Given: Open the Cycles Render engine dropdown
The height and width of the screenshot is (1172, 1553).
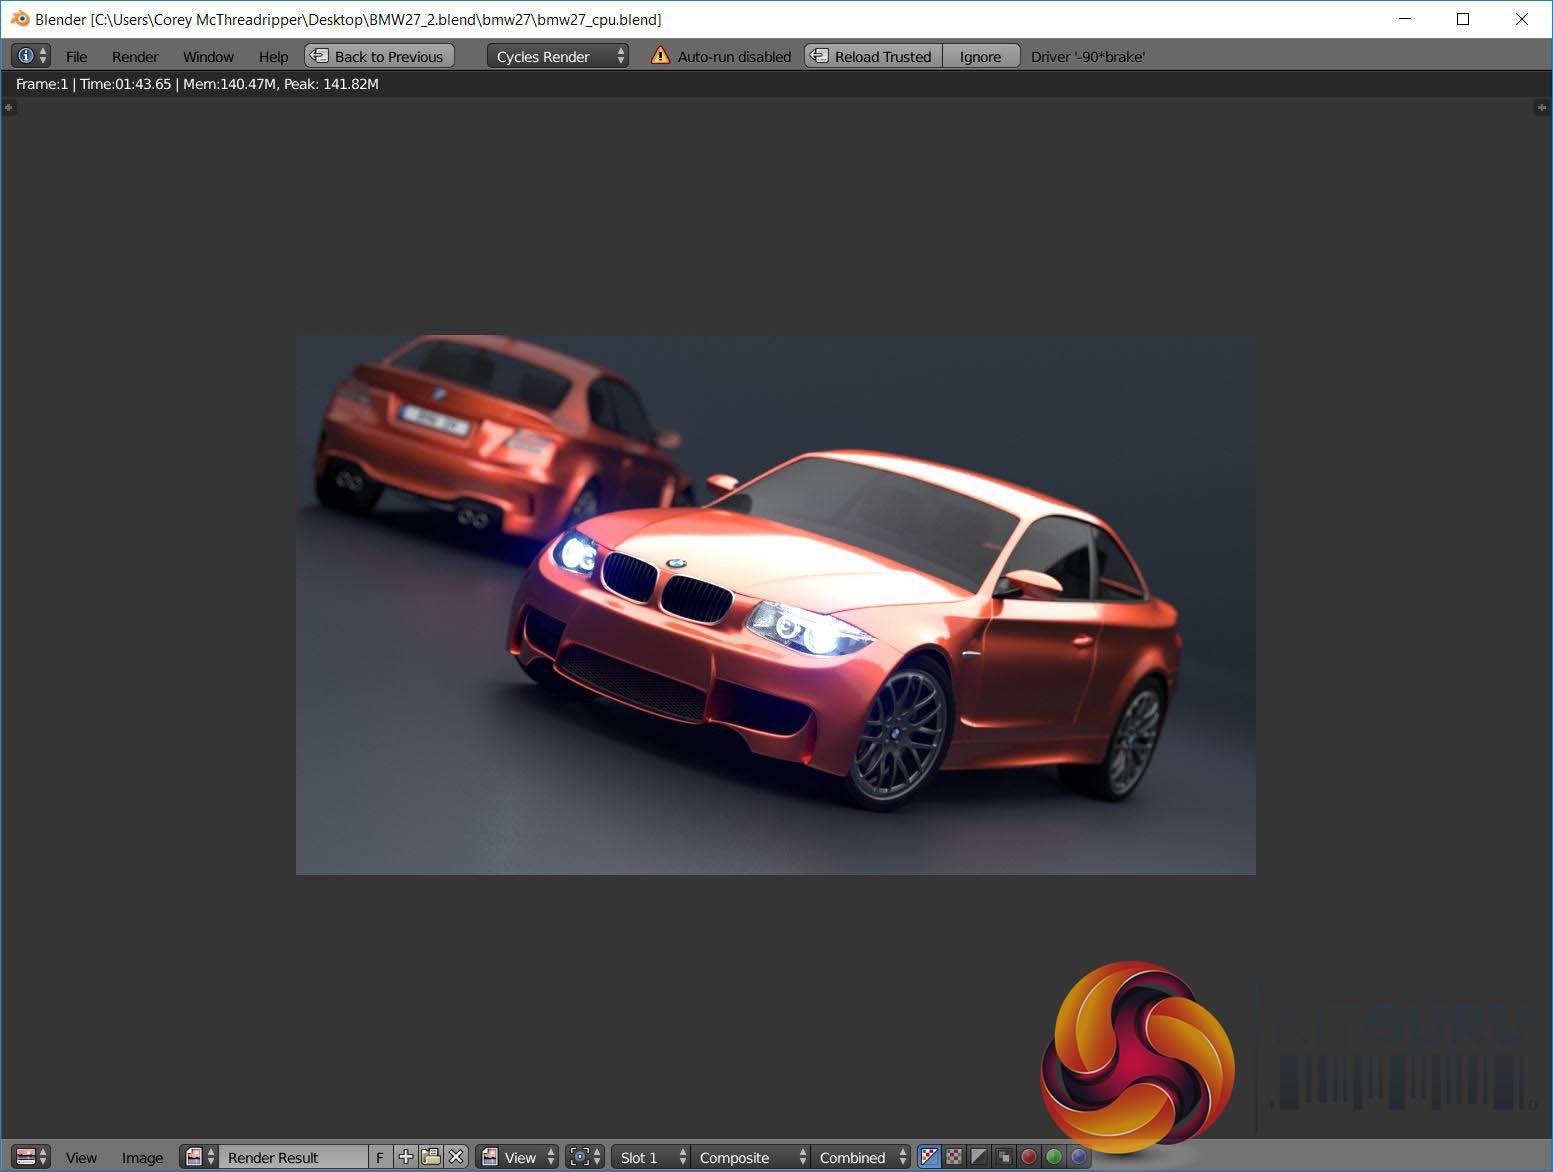Looking at the screenshot, I should [x=557, y=56].
